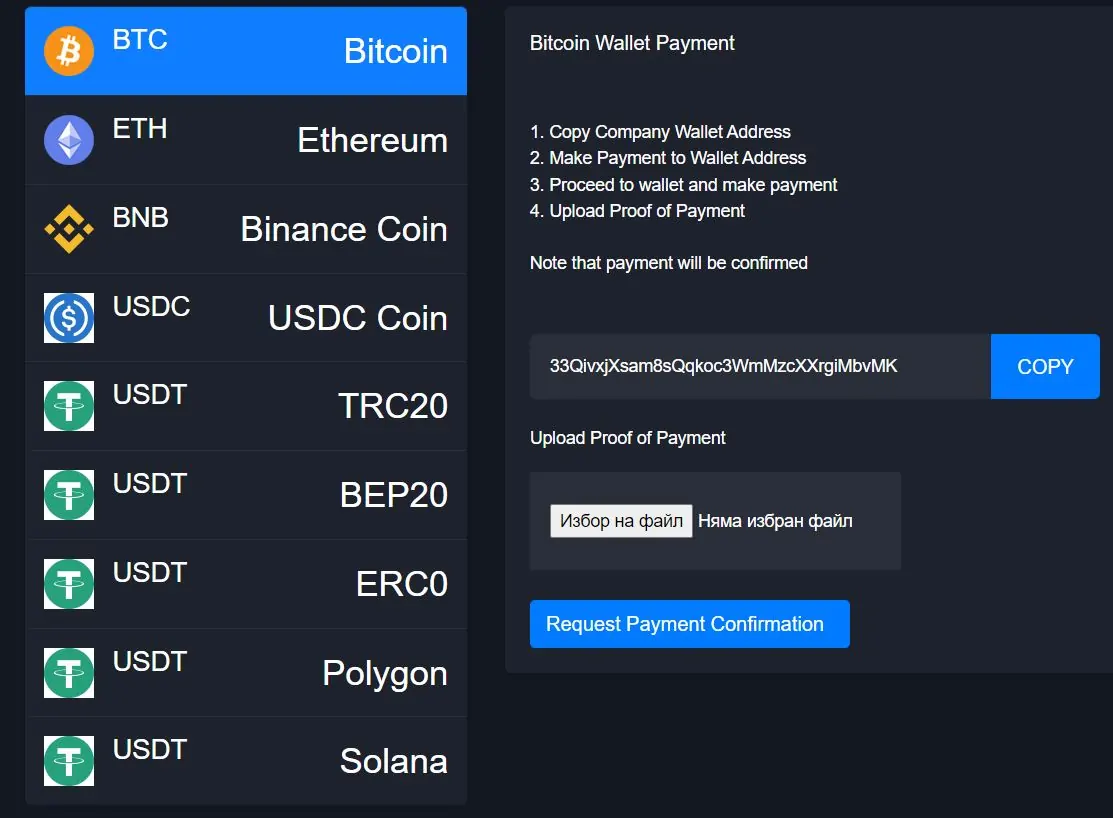Screen dimensions: 1113x818
Task: Select the active Bitcoin BTC tab
Action: pos(246,51)
